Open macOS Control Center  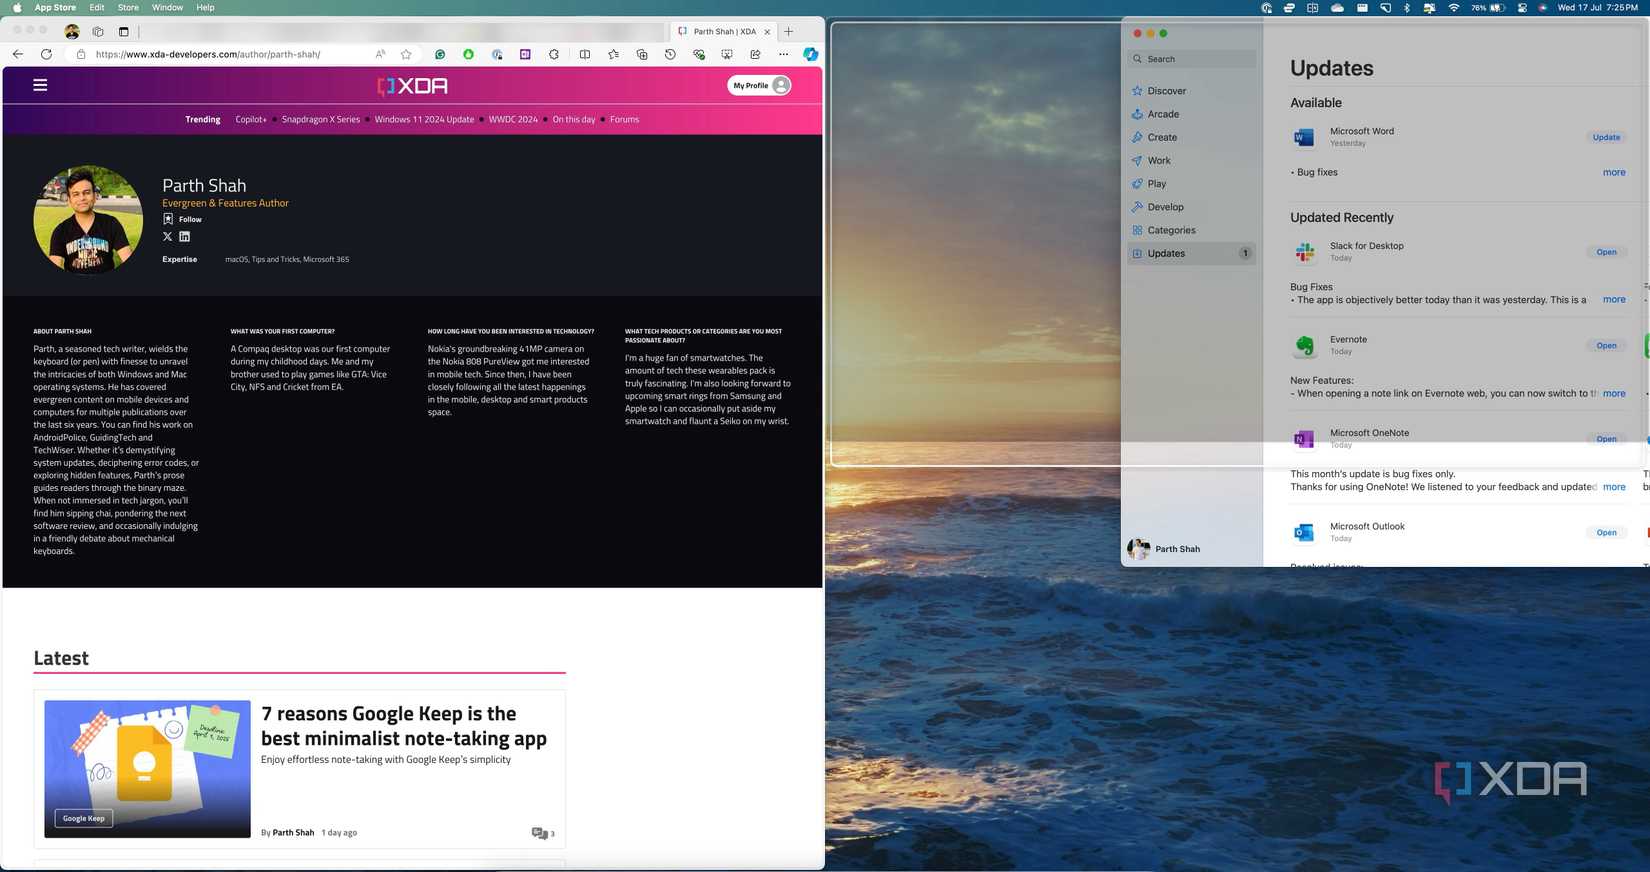[1522, 8]
